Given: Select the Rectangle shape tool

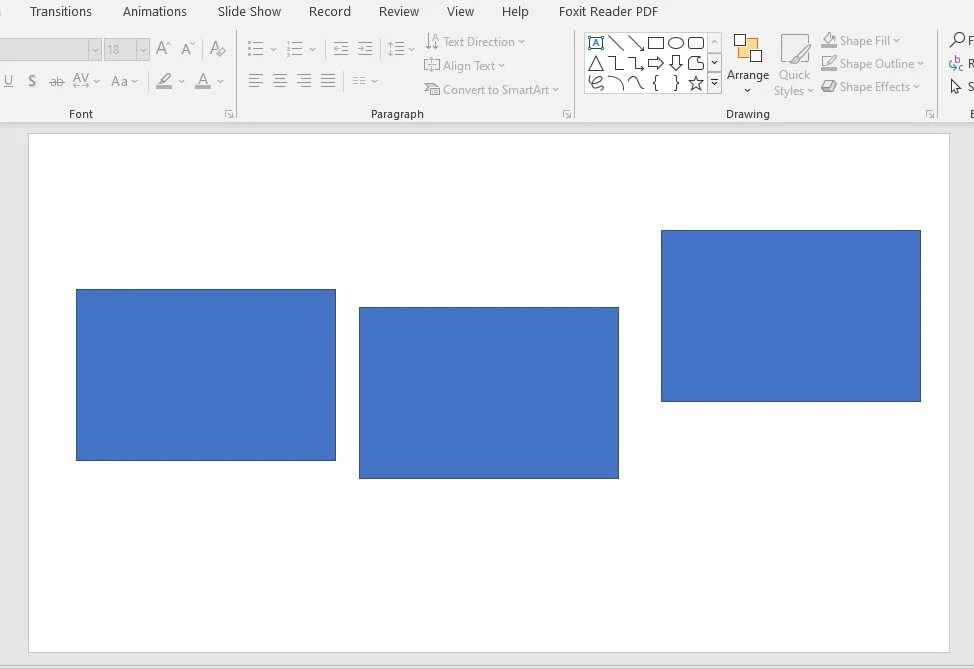Looking at the screenshot, I should click(x=656, y=42).
